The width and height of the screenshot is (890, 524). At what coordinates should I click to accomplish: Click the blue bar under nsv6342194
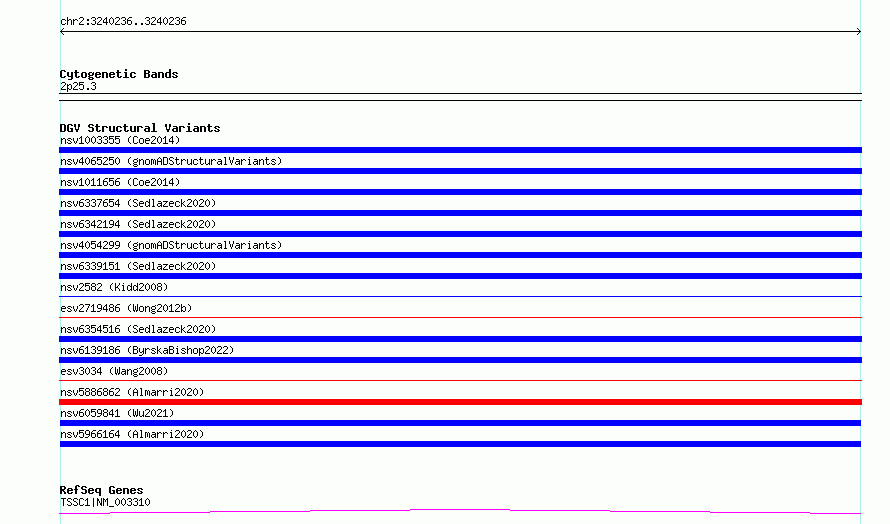point(460,234)
